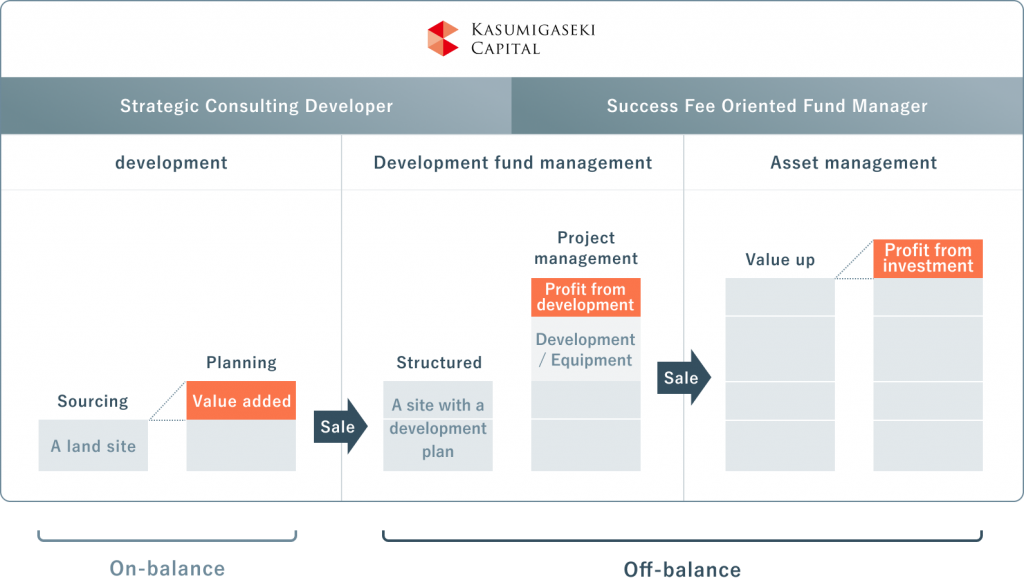Click the orange 'Value added' block
The height and width of the screenshot is (587, 1024).
point(241,400)
